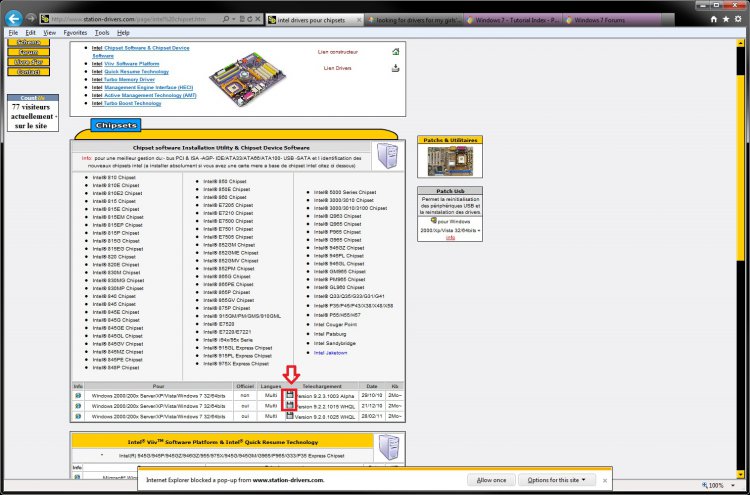Click the address bar URL field
This screenshot has height=495, width=750.
[134, 19]
